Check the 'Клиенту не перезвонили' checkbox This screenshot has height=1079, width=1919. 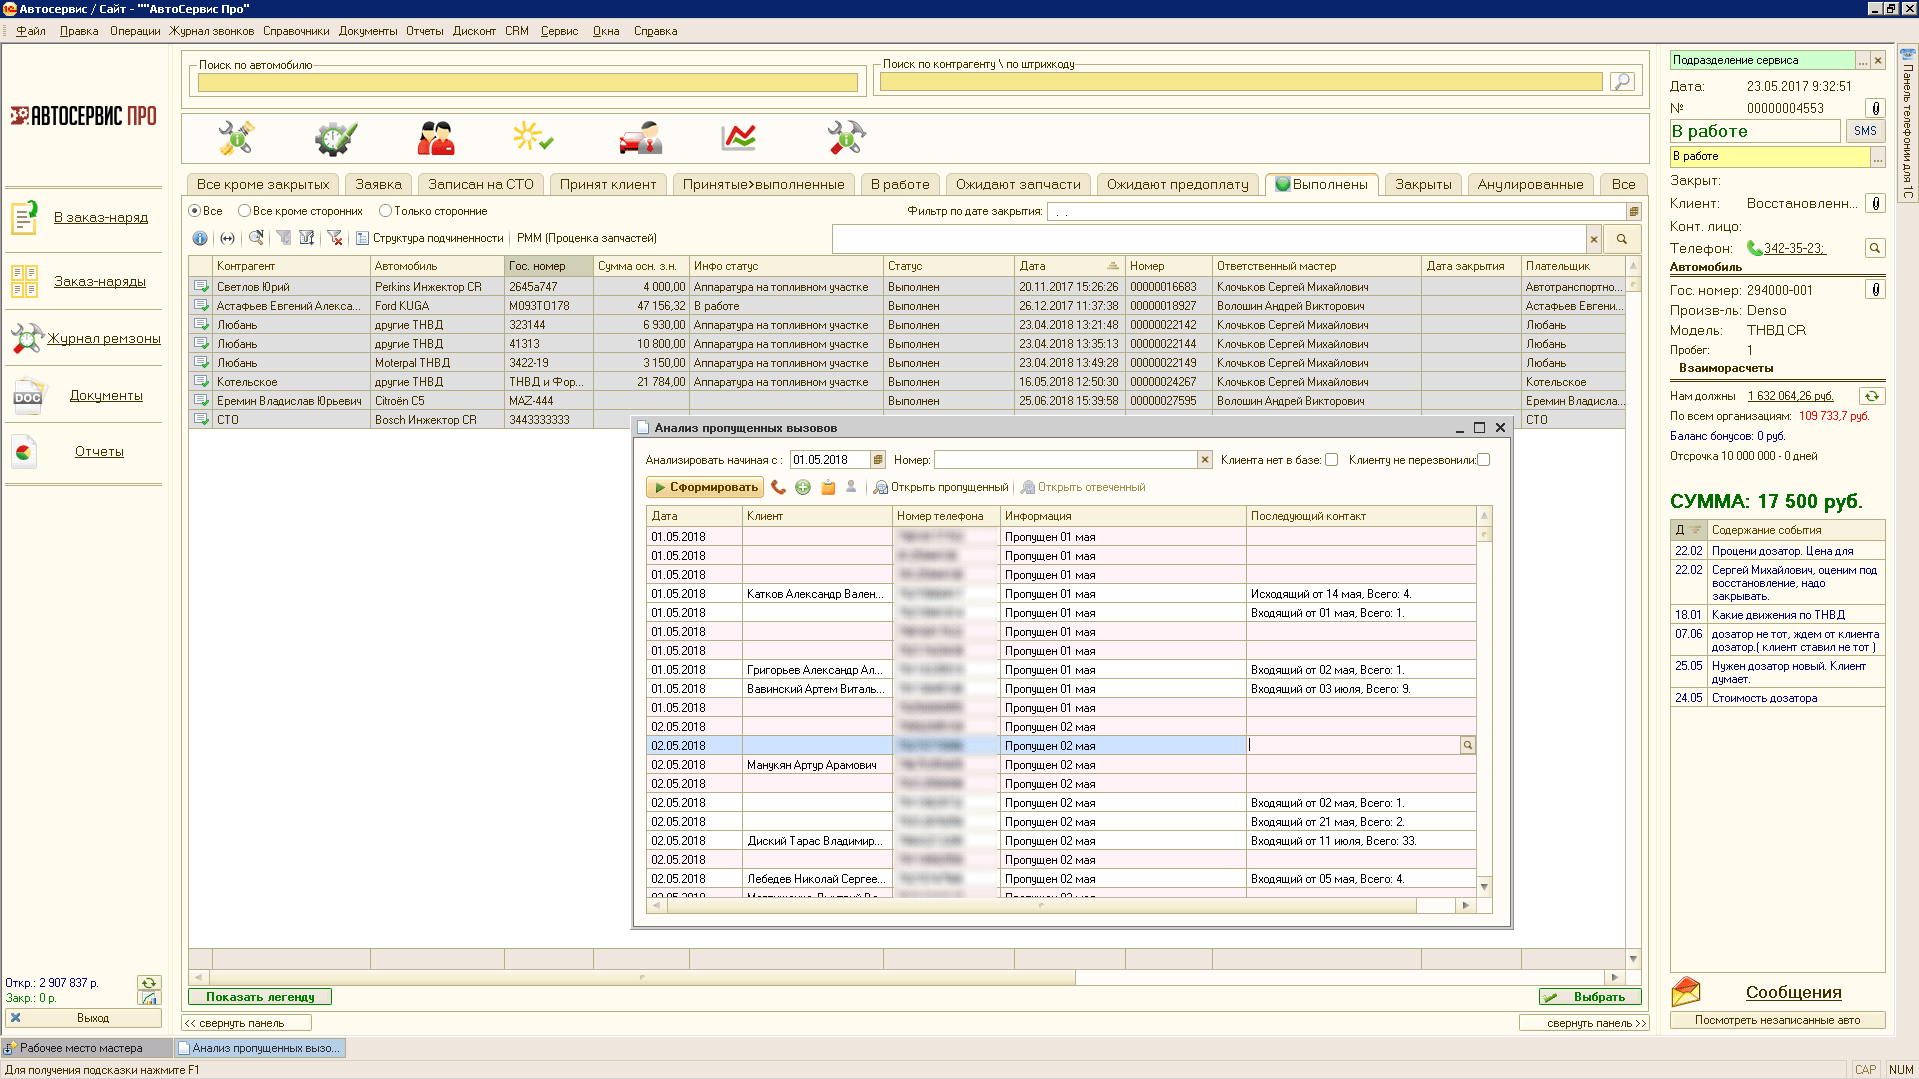point(1483,460)
